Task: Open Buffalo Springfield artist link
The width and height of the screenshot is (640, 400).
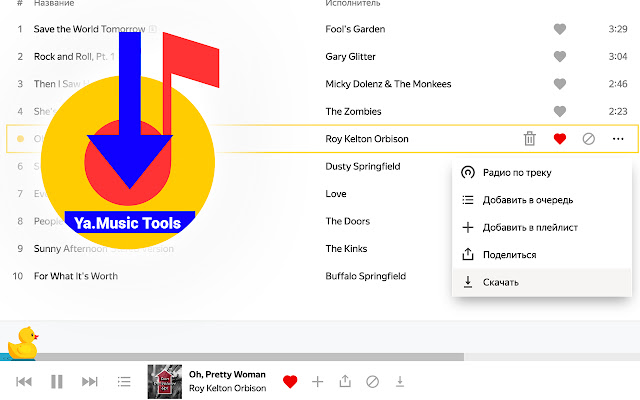Action: (365, 276)
